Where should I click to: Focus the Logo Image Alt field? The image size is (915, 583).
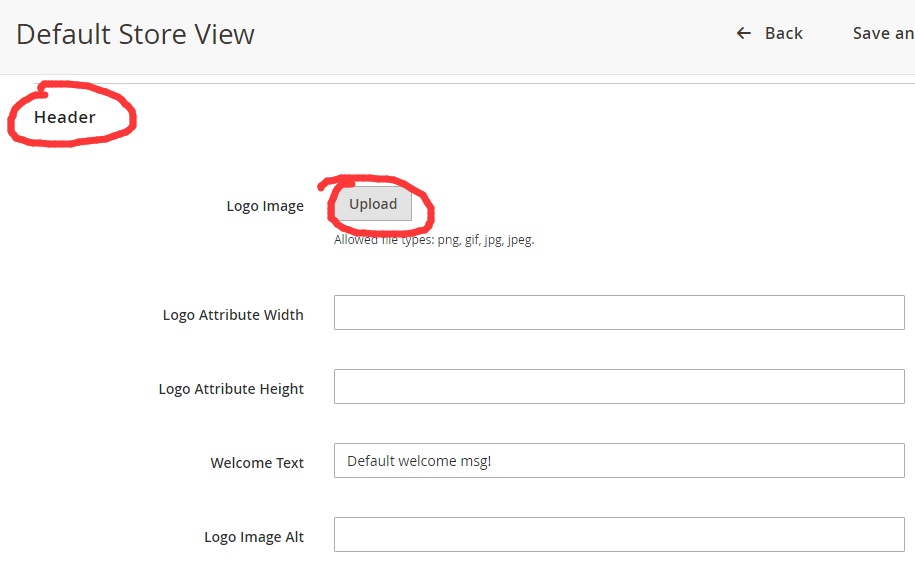pyautogui.click(x=619, y=535)
